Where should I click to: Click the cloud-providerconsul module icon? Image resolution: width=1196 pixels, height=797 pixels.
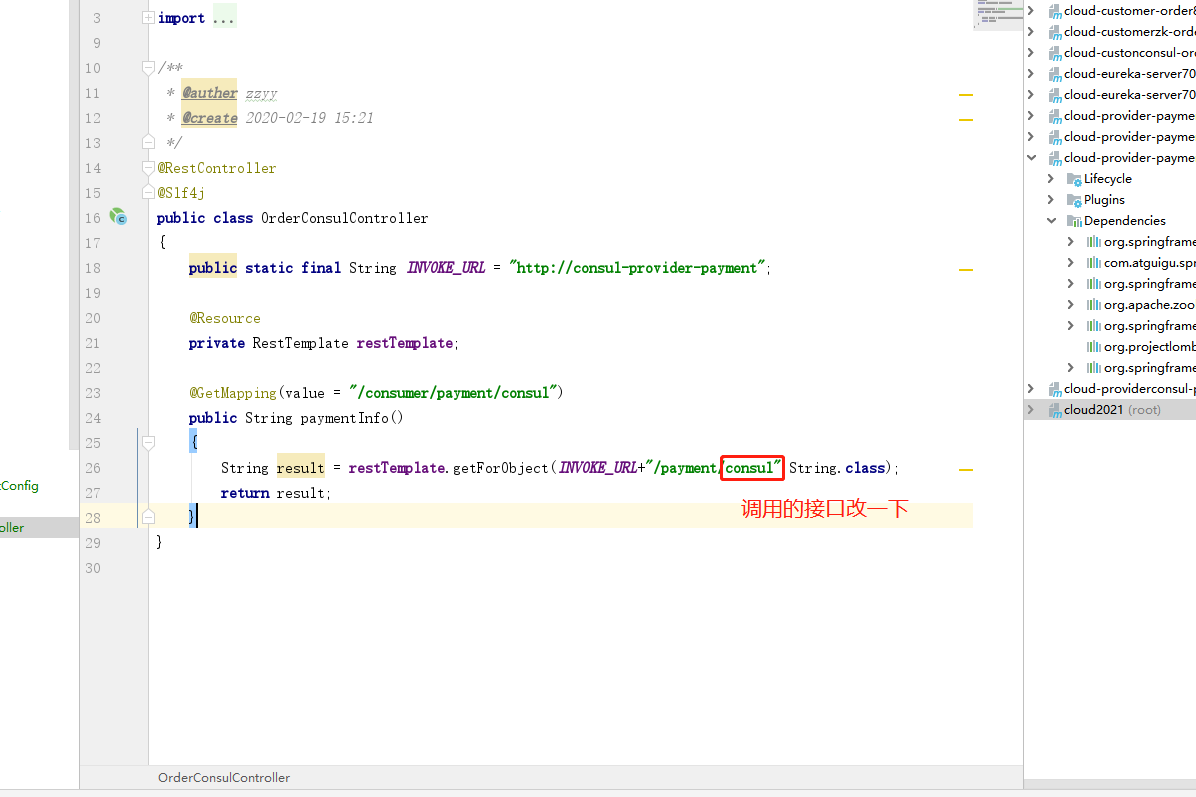1055,389
